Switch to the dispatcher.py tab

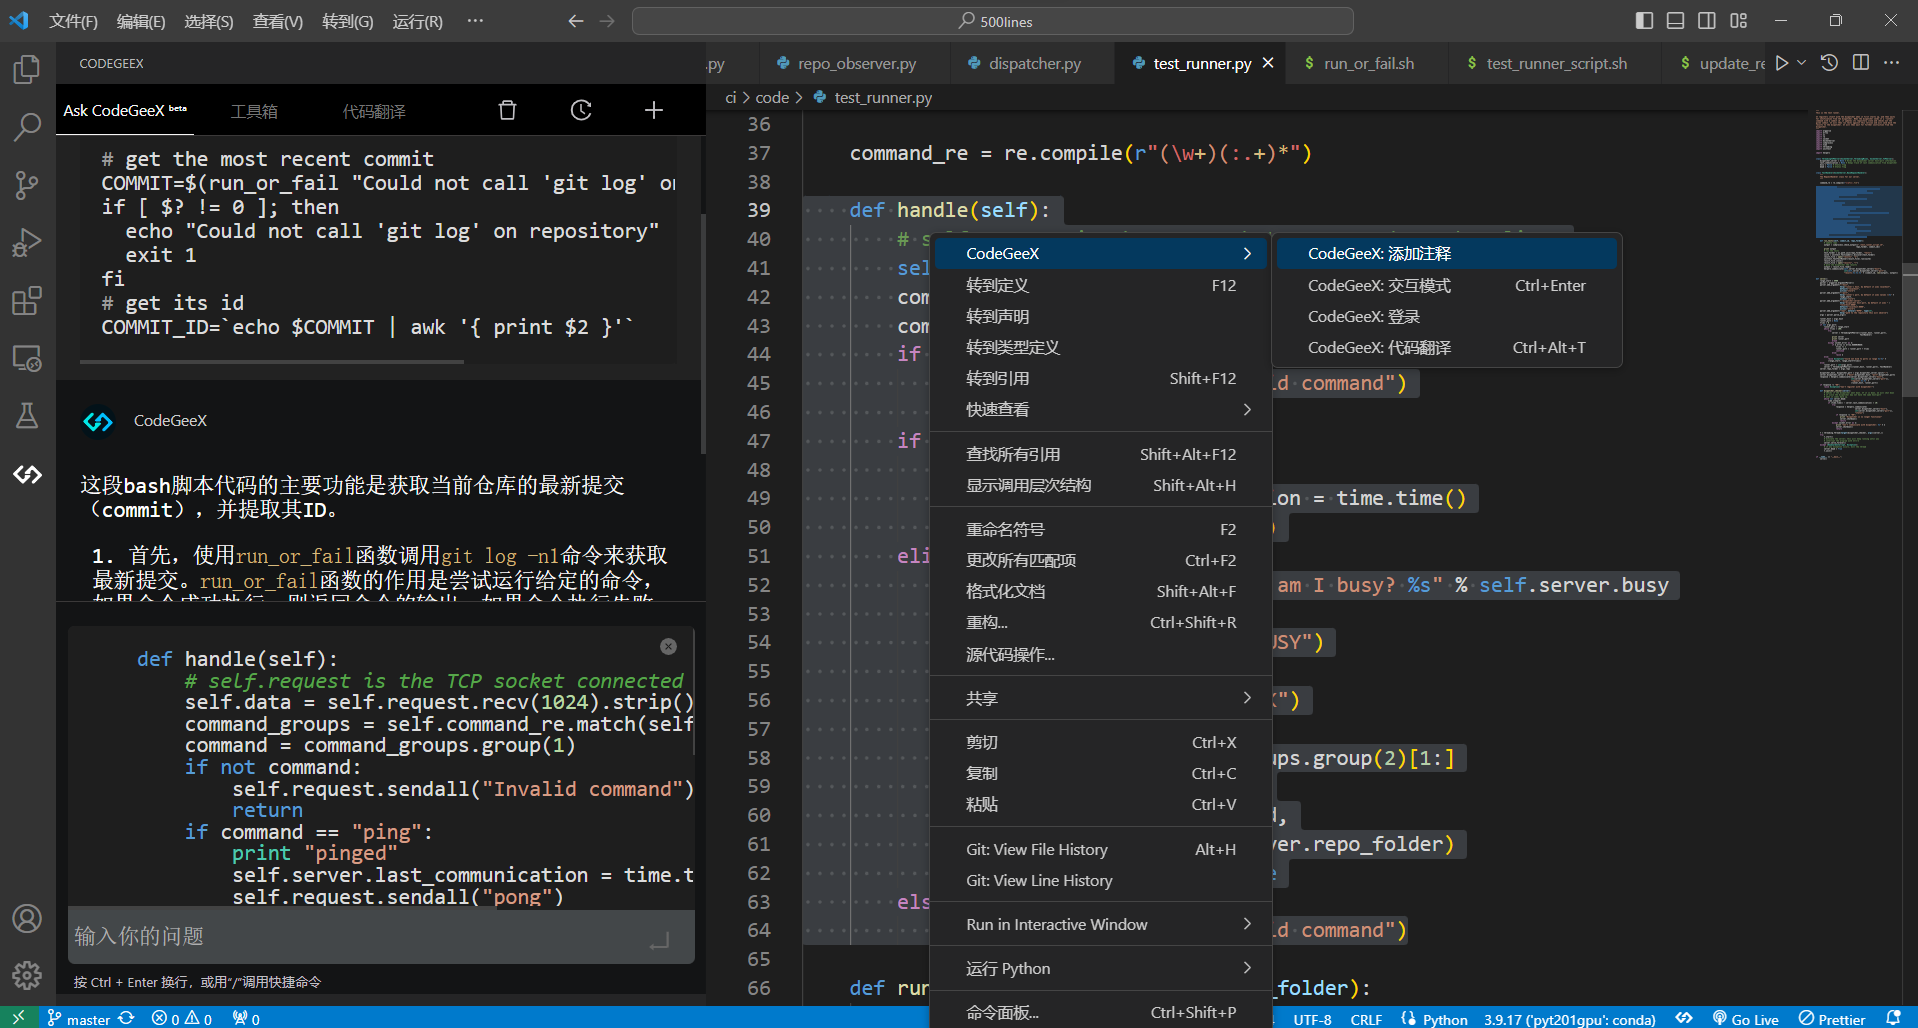[1034, 64]
